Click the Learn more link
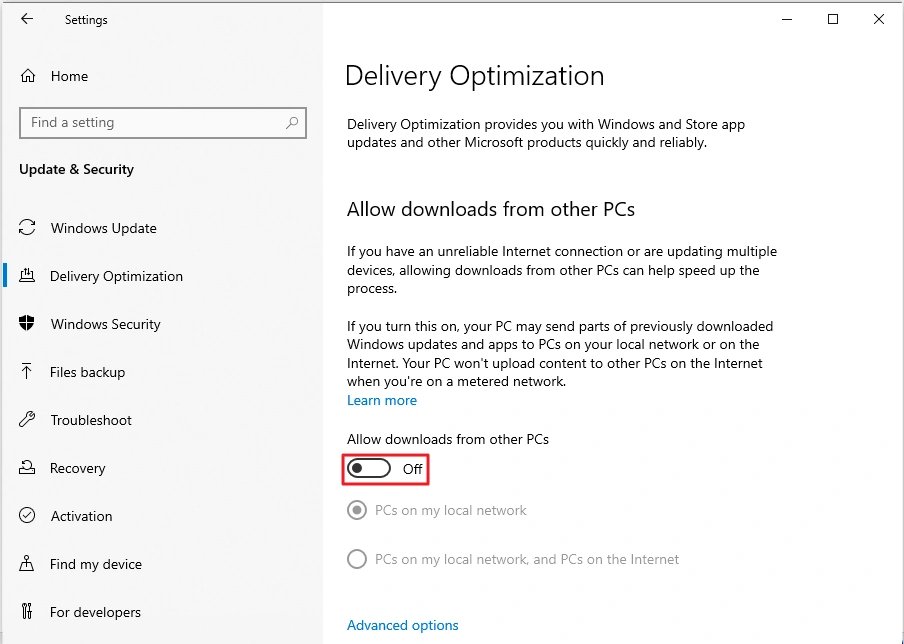The width and height of the screenshot is (904, 644). click(x=382, y=400)
